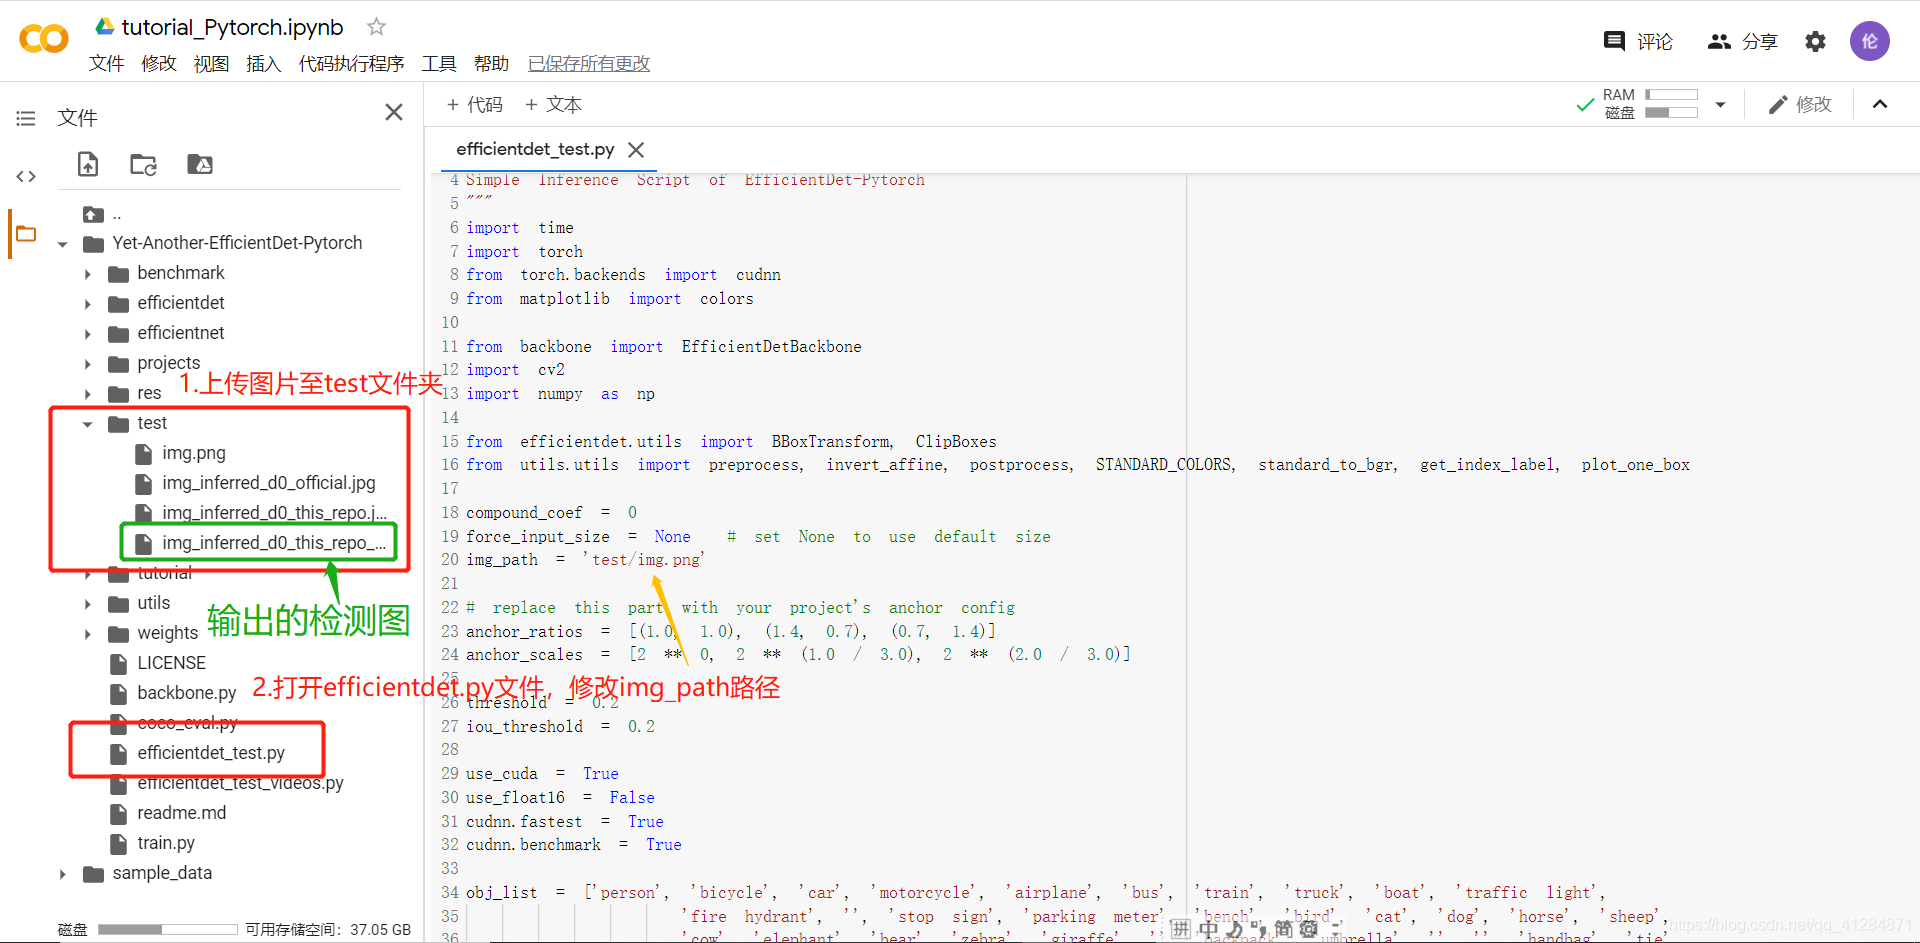
Task: Open efficientdet_test.py in file tree
Action: (x=211, y=753)
